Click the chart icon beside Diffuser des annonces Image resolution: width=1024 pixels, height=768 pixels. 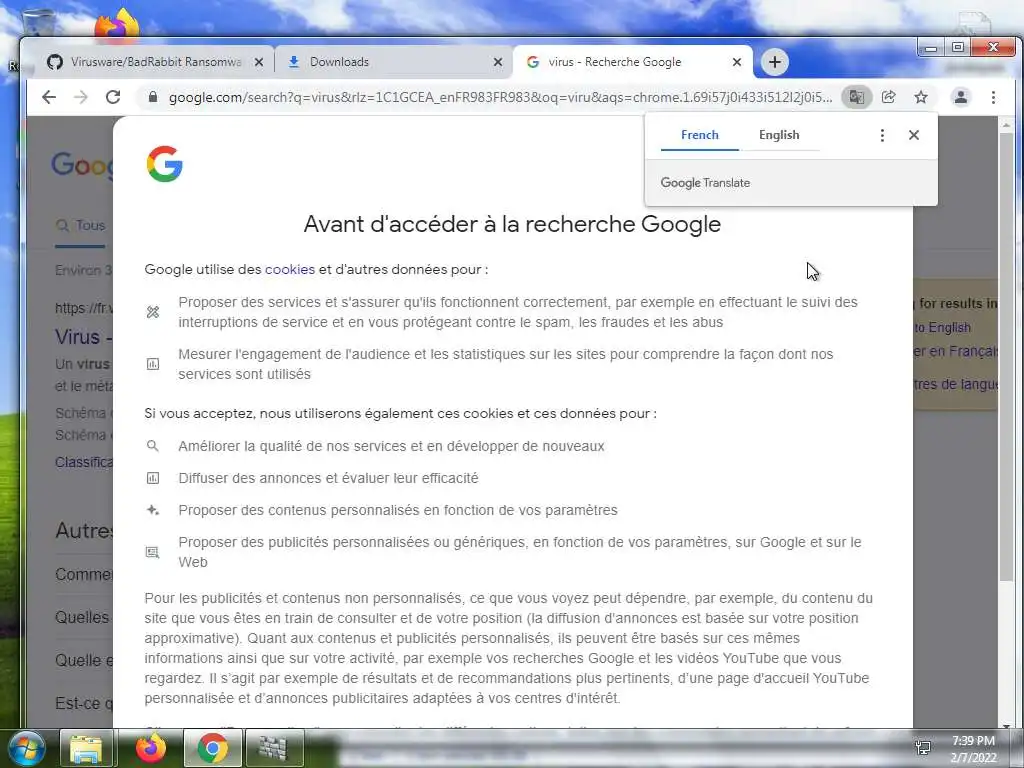point(153,478)
